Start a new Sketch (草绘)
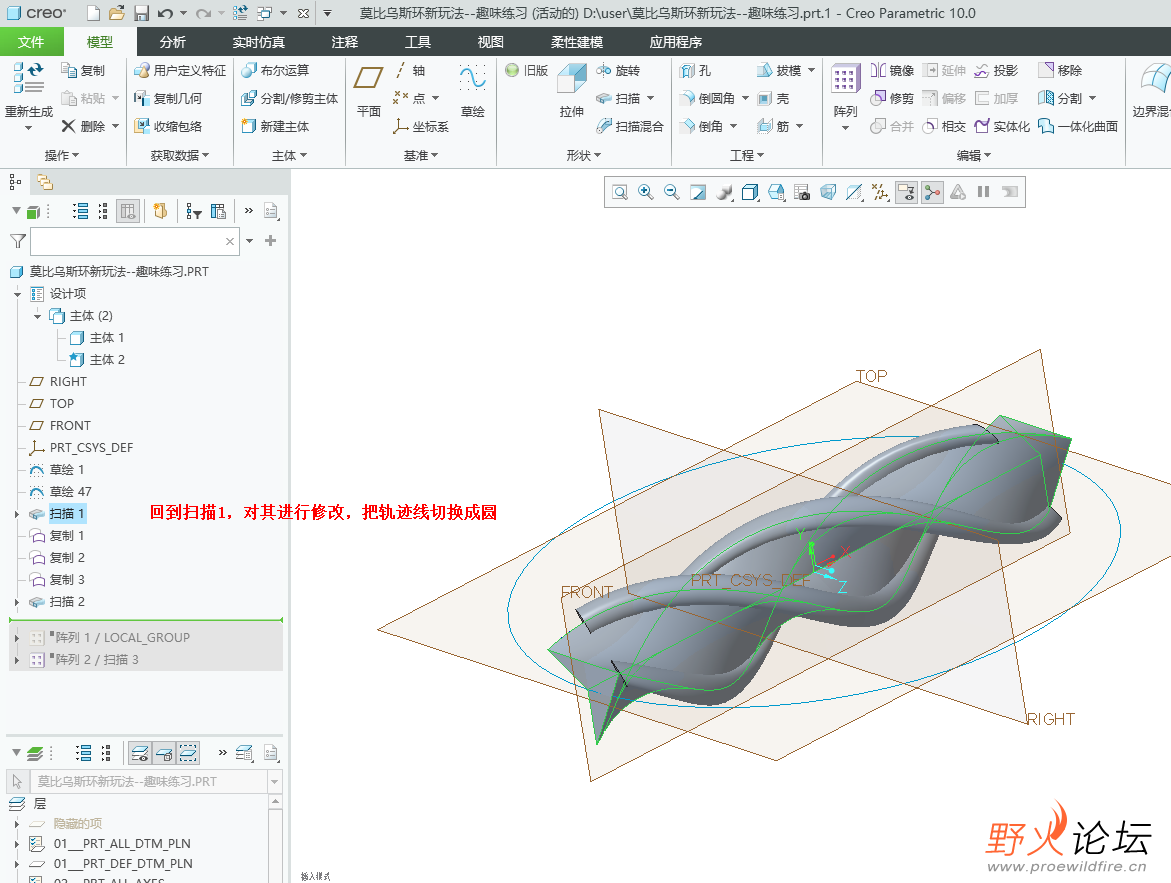This screenshot has height=883, width=1171. point(473,90)
